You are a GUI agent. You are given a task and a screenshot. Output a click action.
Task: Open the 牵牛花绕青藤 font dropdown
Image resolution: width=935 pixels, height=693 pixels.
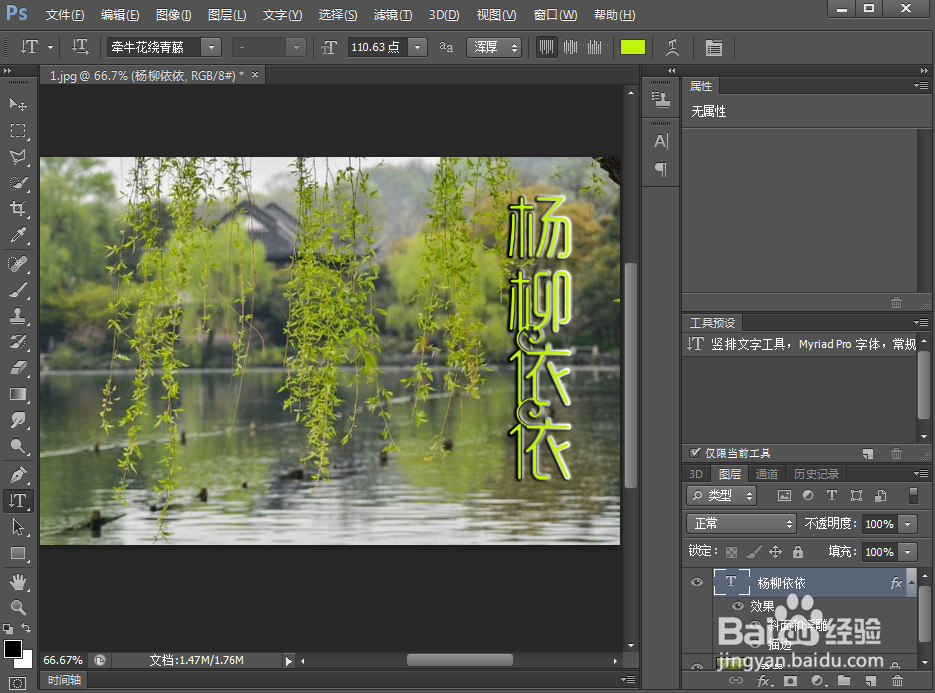(210, 47)
